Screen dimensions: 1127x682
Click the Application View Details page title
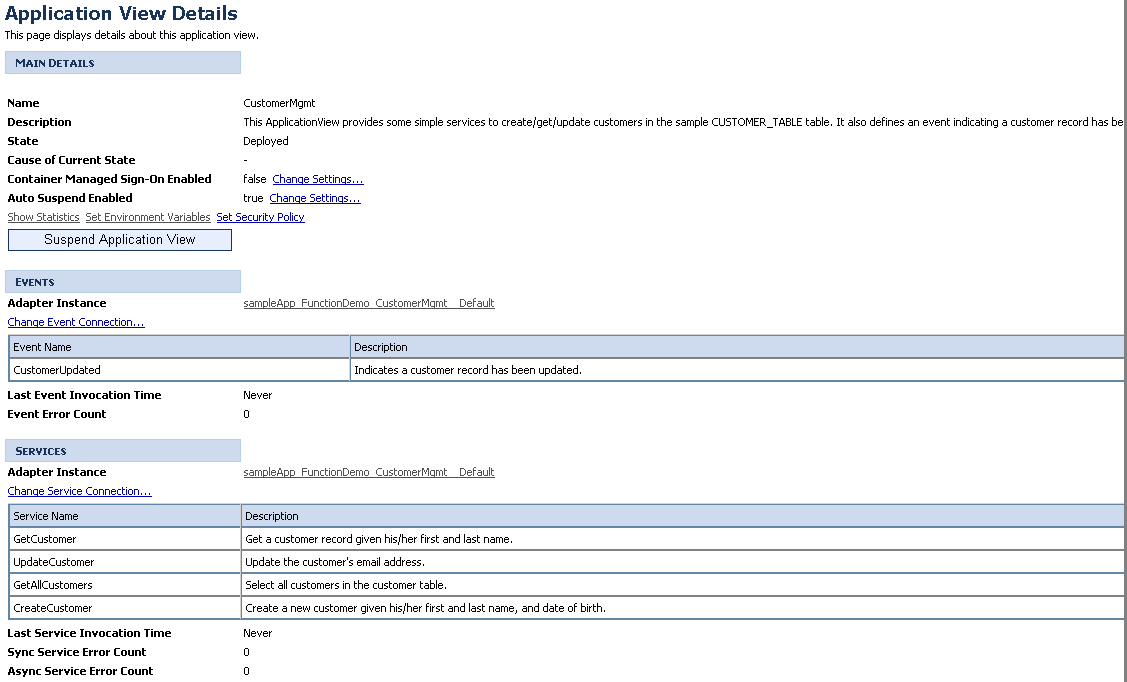[x=121, y=14]
